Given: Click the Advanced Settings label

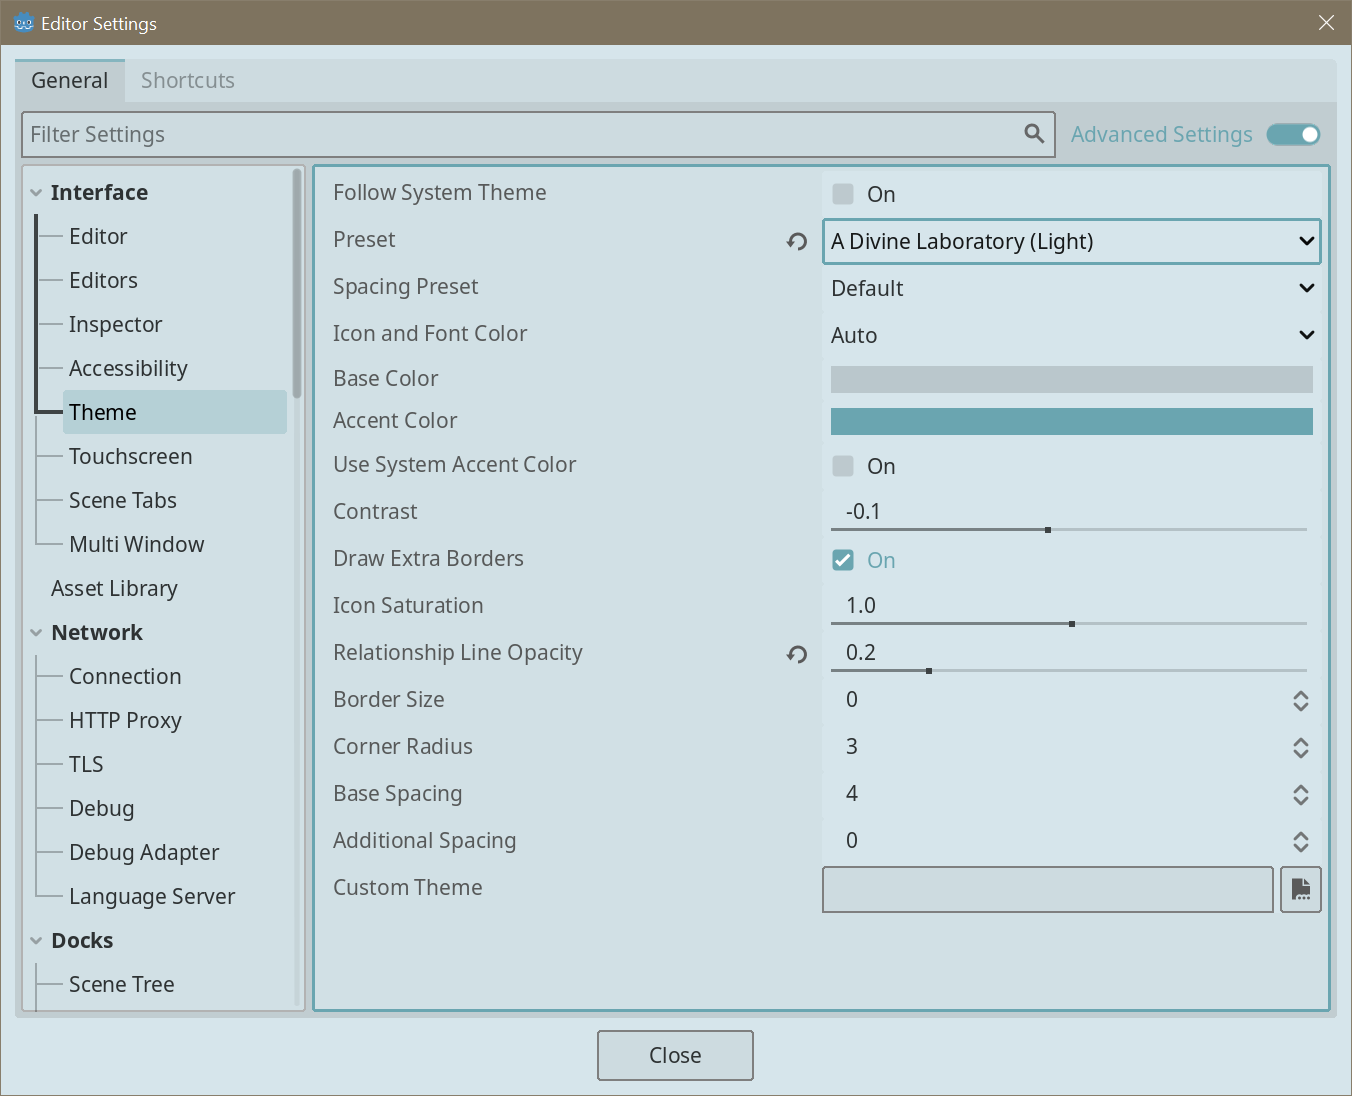Looking at the screenshot, I should click(1161, 134).
